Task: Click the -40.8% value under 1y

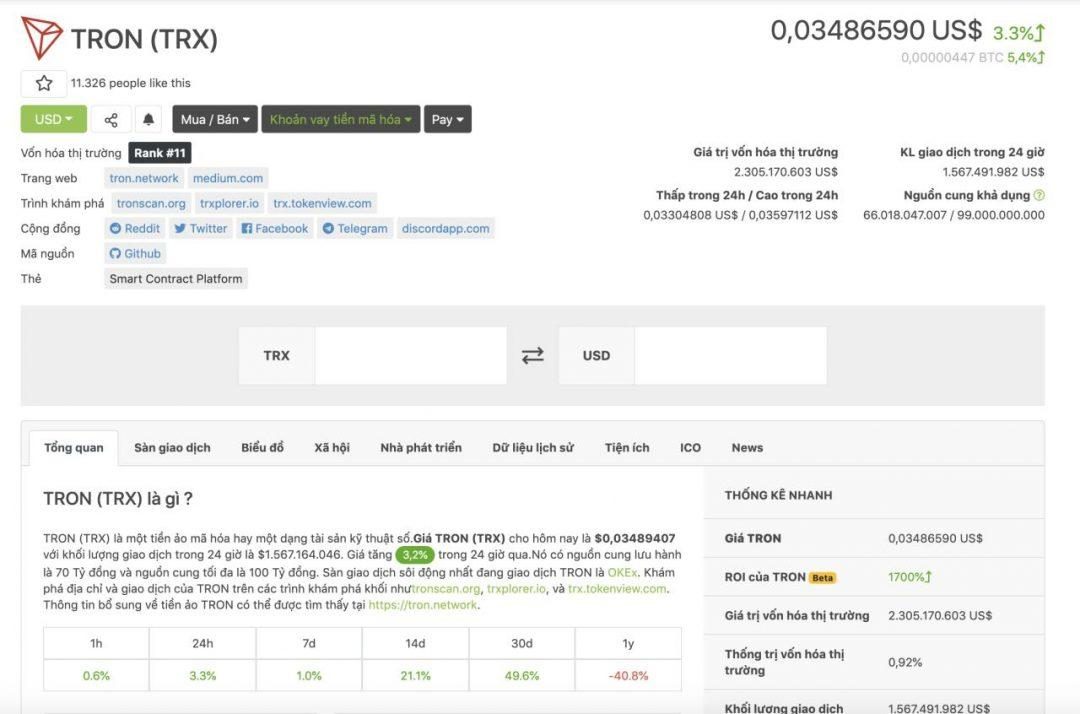Action: (x=628, y=676)
